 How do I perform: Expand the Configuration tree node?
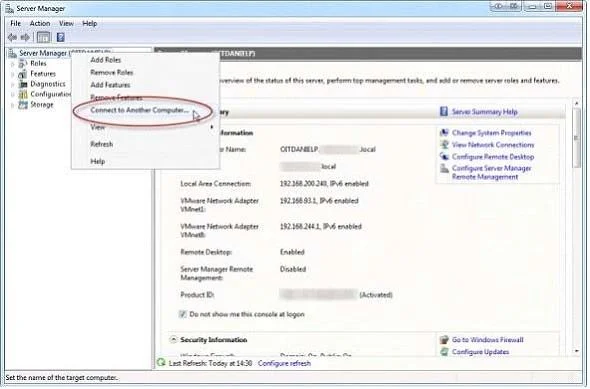(12, 94)
